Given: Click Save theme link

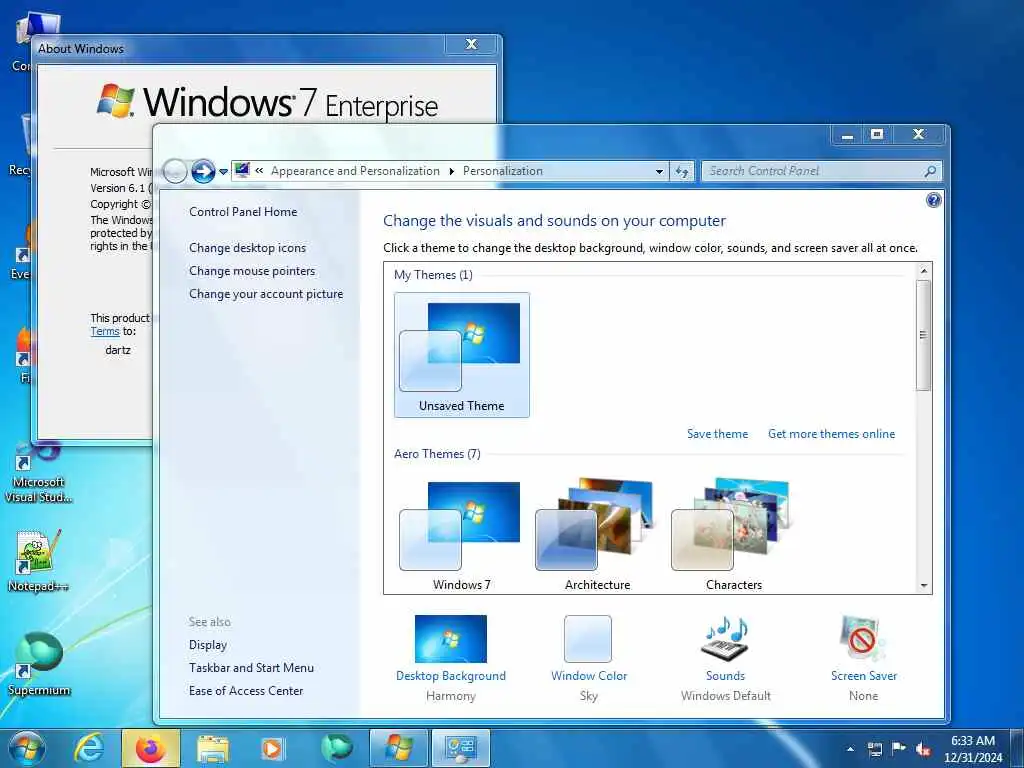Looking at the screenshot, I should pos(717,434).
